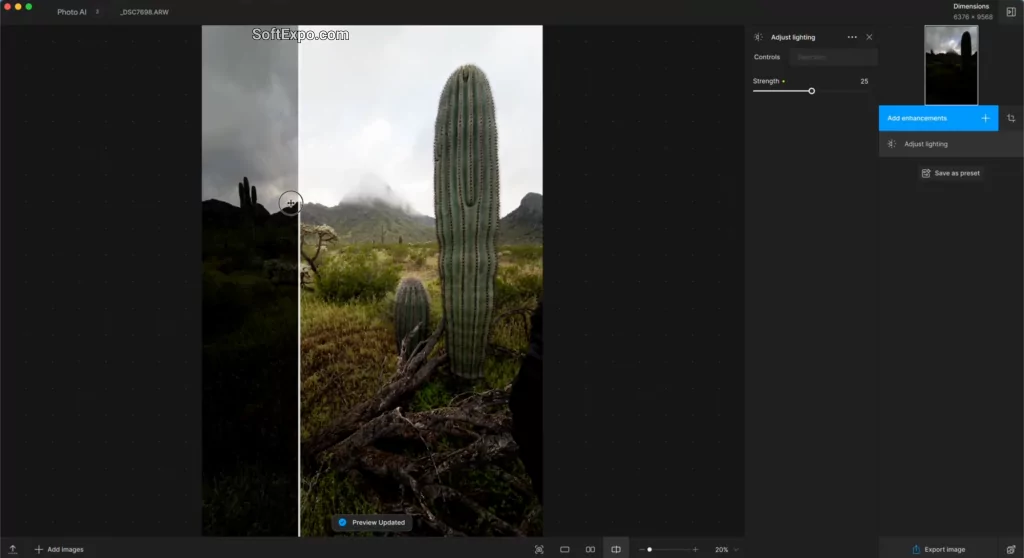Open the Adjust lighting three-dot menu
The height and width of the screenshot is (558, 1024).
point(852,37)
